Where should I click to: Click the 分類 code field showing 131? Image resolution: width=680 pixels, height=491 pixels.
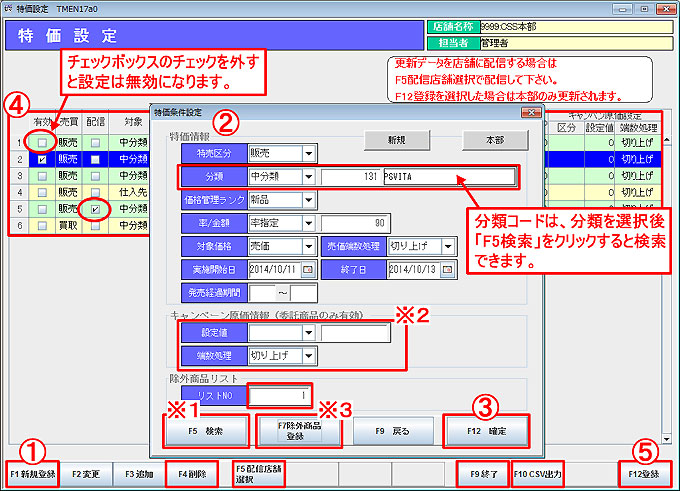coord(350,177)
